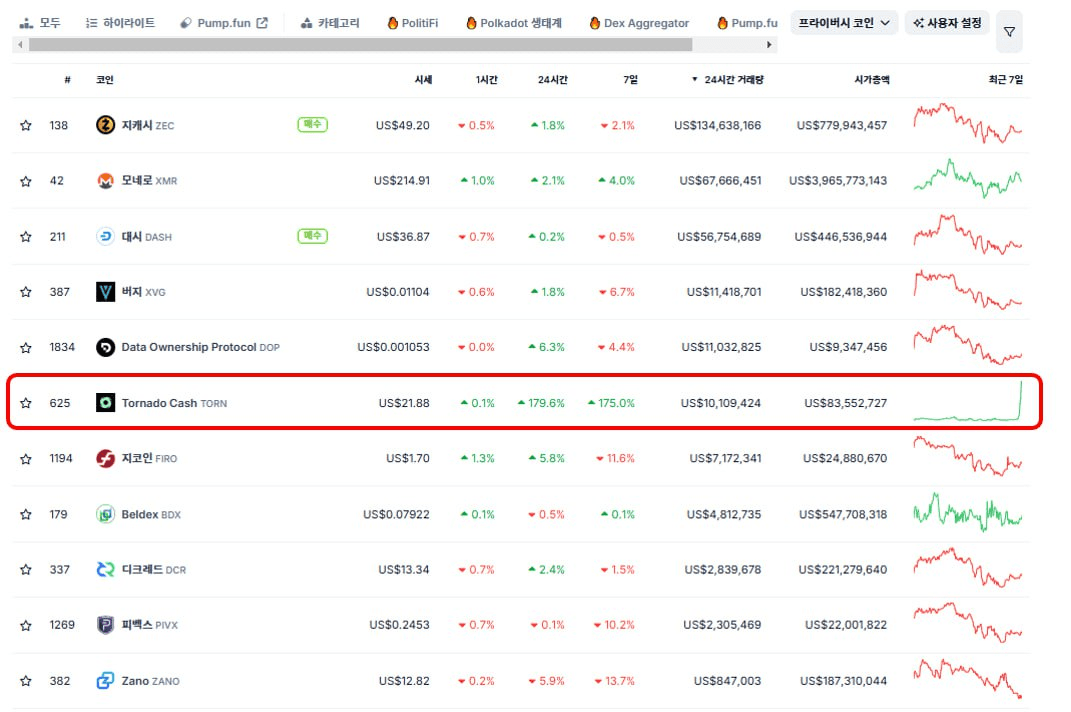Click the 매수 button for ZEC
The width and height of the screenshot is (1071, 712).
click(312, 124)
